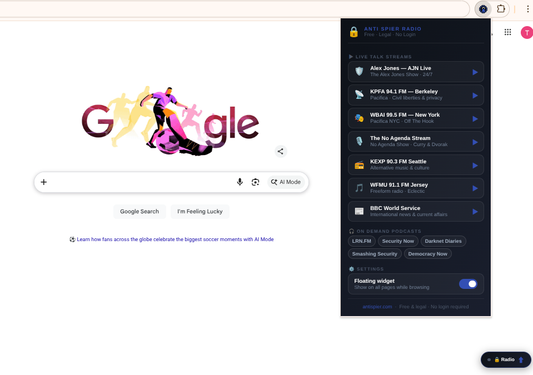Search by image with Google Lens icon
Viewport: 533px width, 375px height.
coord(255,182)
